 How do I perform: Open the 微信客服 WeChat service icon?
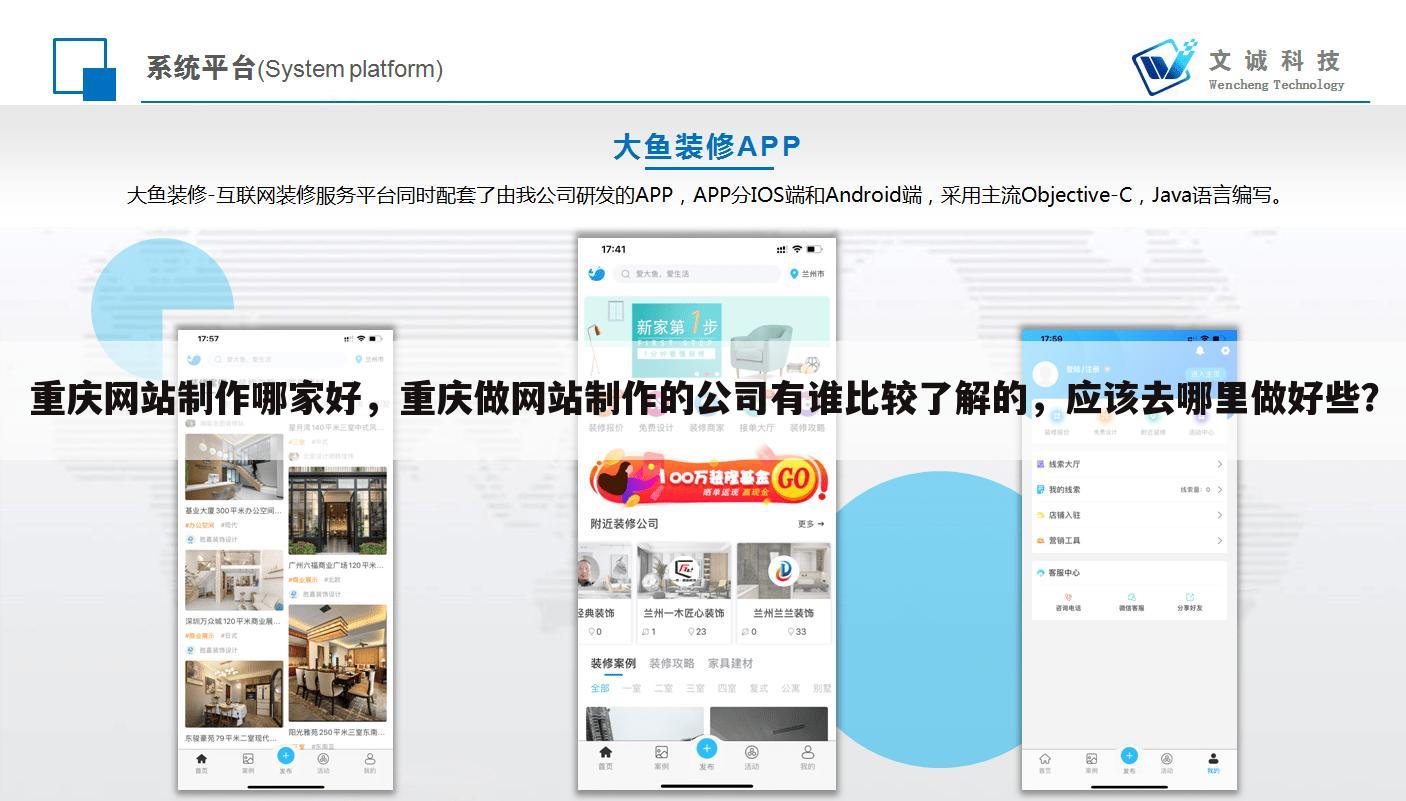(x=1132, y=601)
